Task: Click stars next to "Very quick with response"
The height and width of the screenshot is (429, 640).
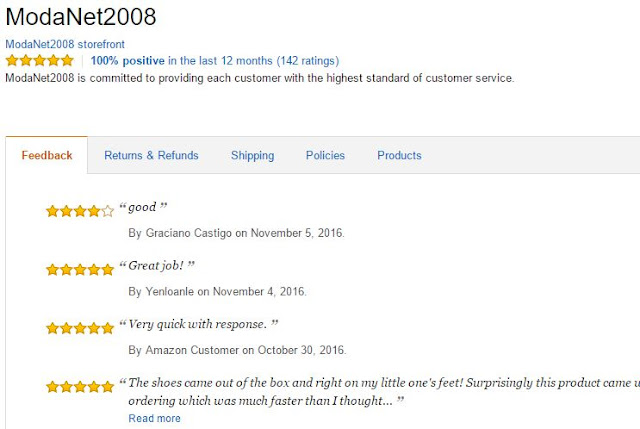Action: pos(80,328)
